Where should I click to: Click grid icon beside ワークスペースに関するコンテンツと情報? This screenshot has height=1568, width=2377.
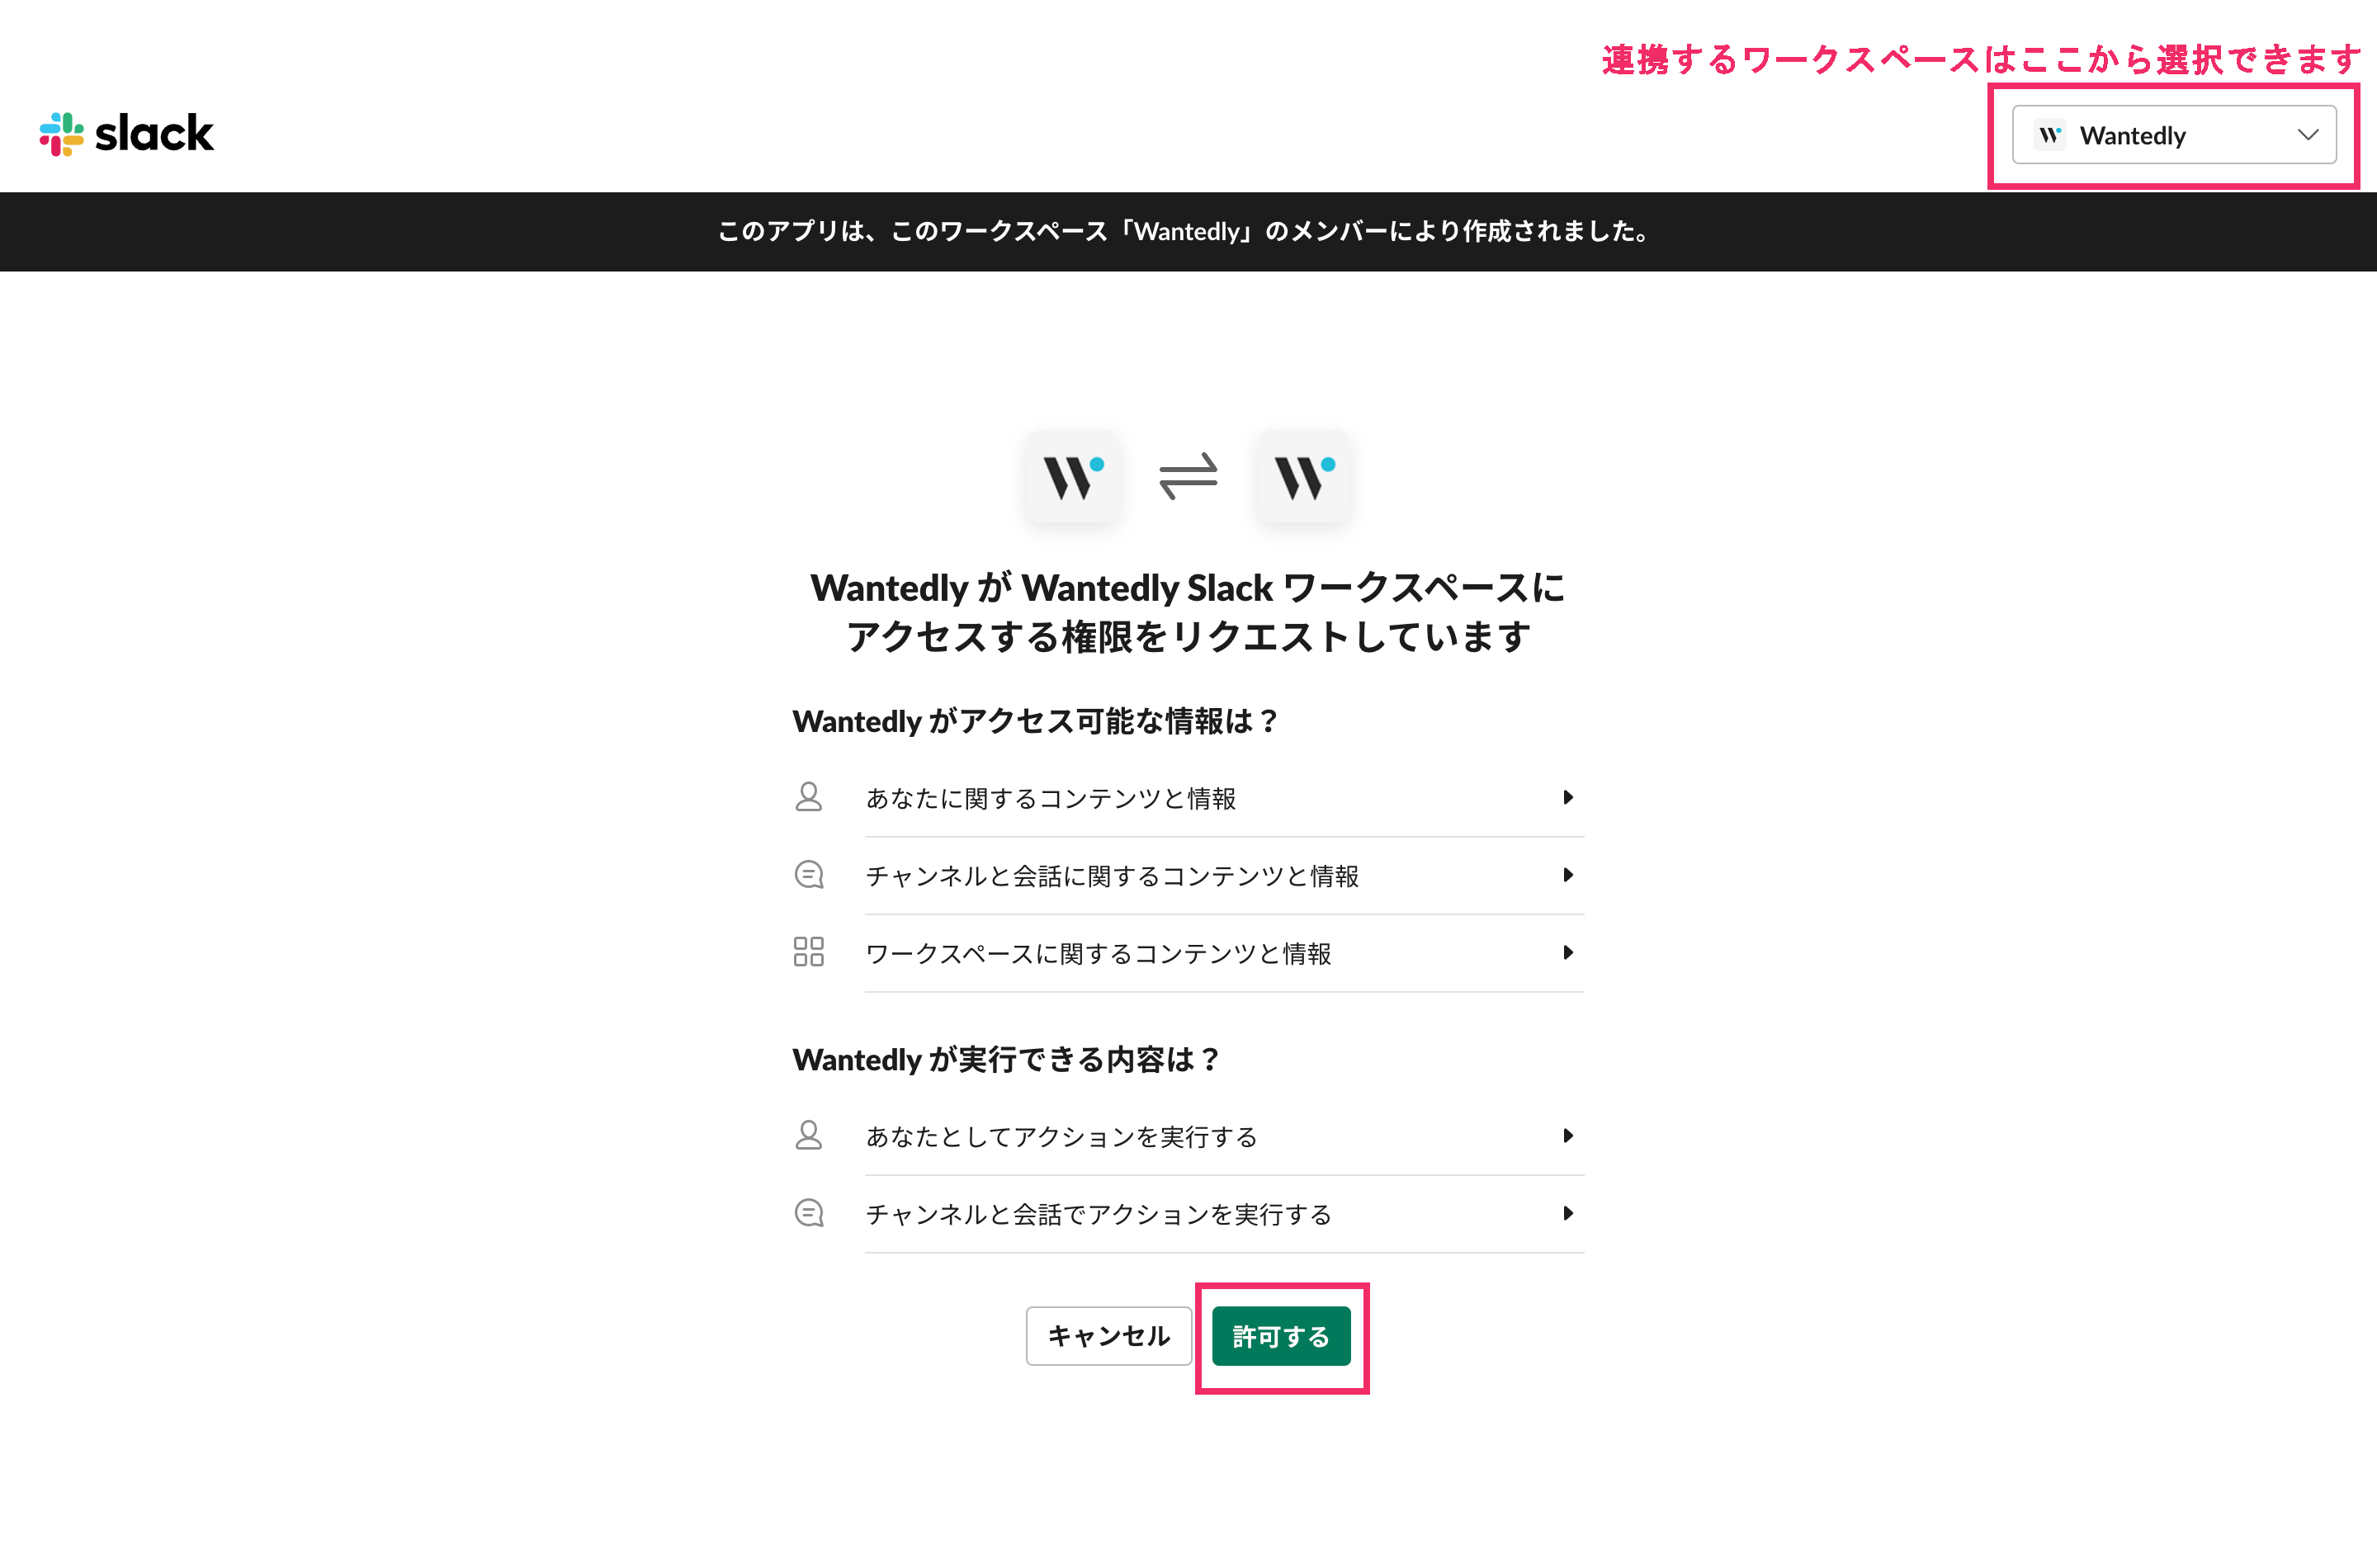[808, 952]
